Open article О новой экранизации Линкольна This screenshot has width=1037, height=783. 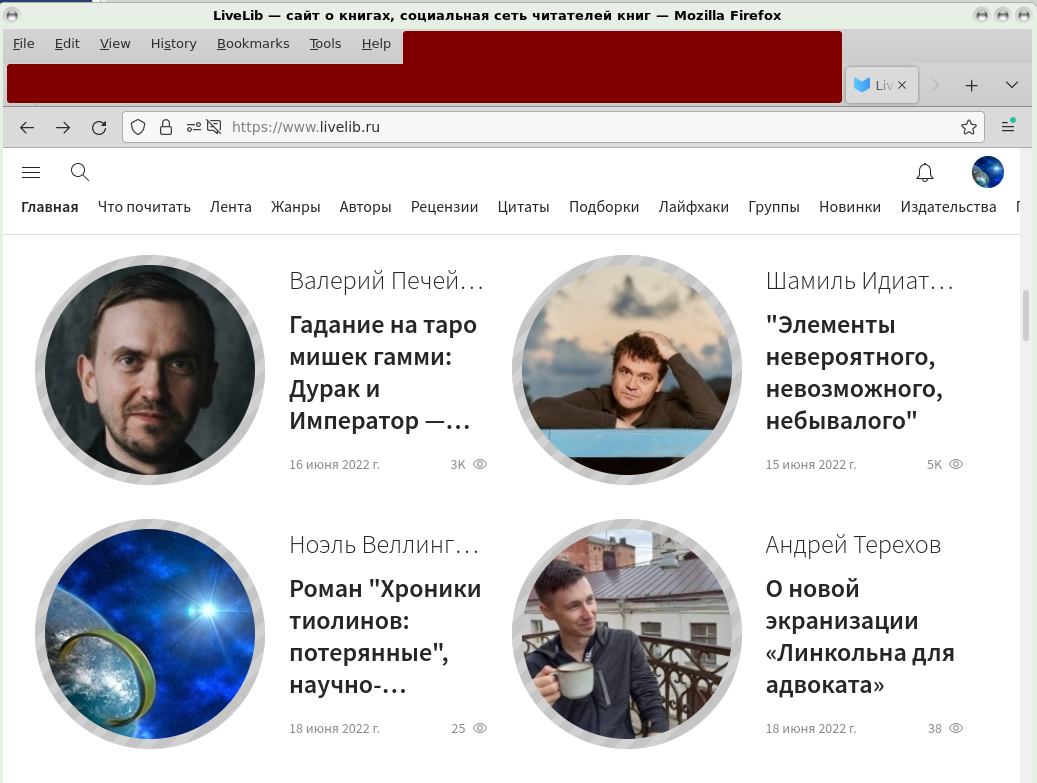pos(860,636)
